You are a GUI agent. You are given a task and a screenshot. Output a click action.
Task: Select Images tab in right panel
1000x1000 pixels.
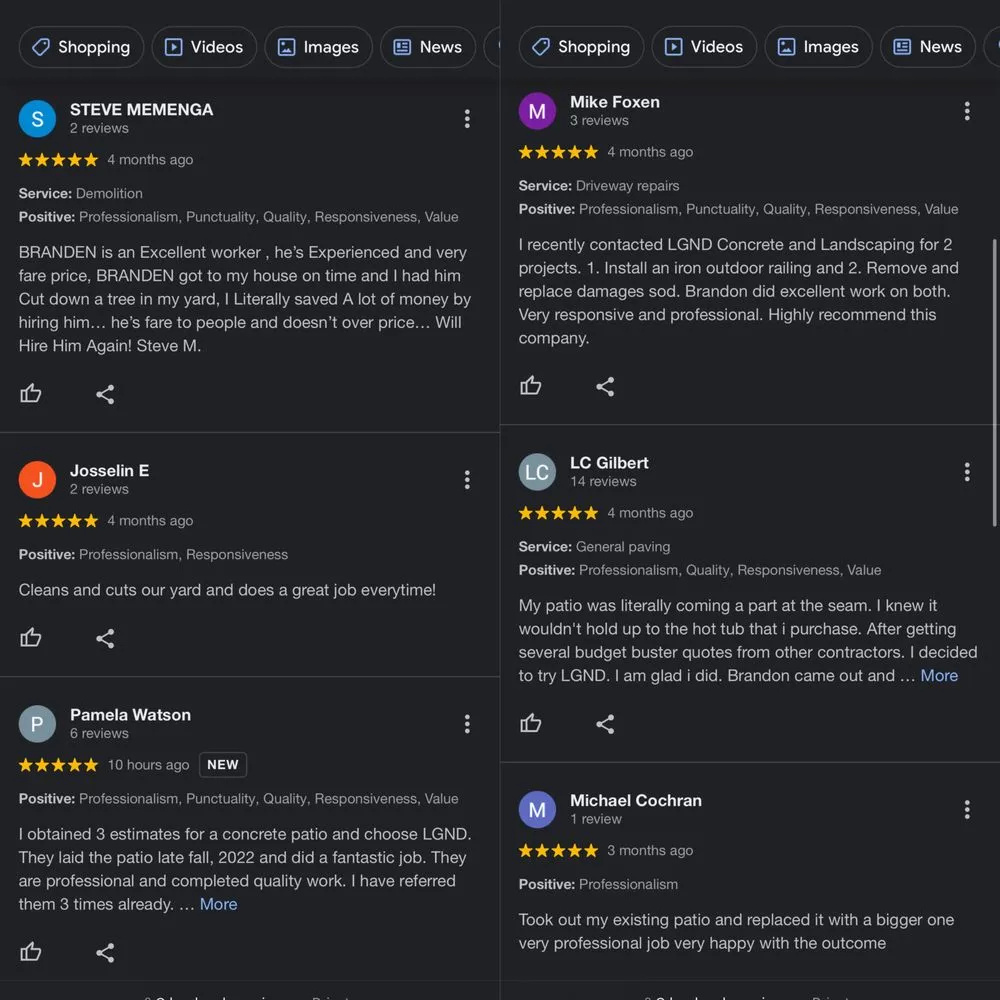(x=818, y=47)
